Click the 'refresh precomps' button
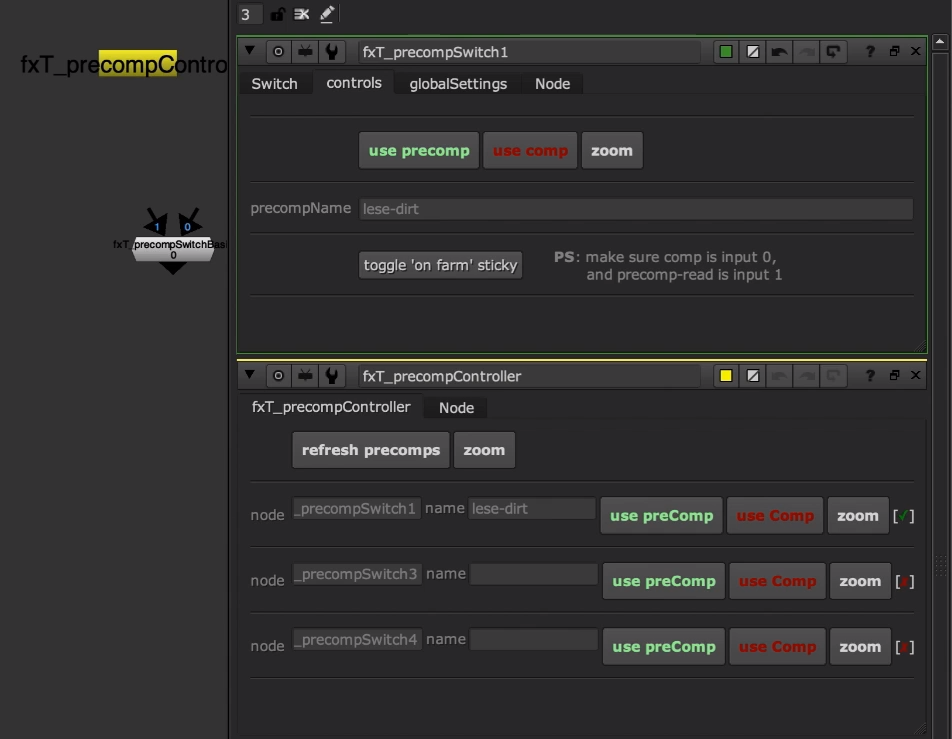 (370, 450)
